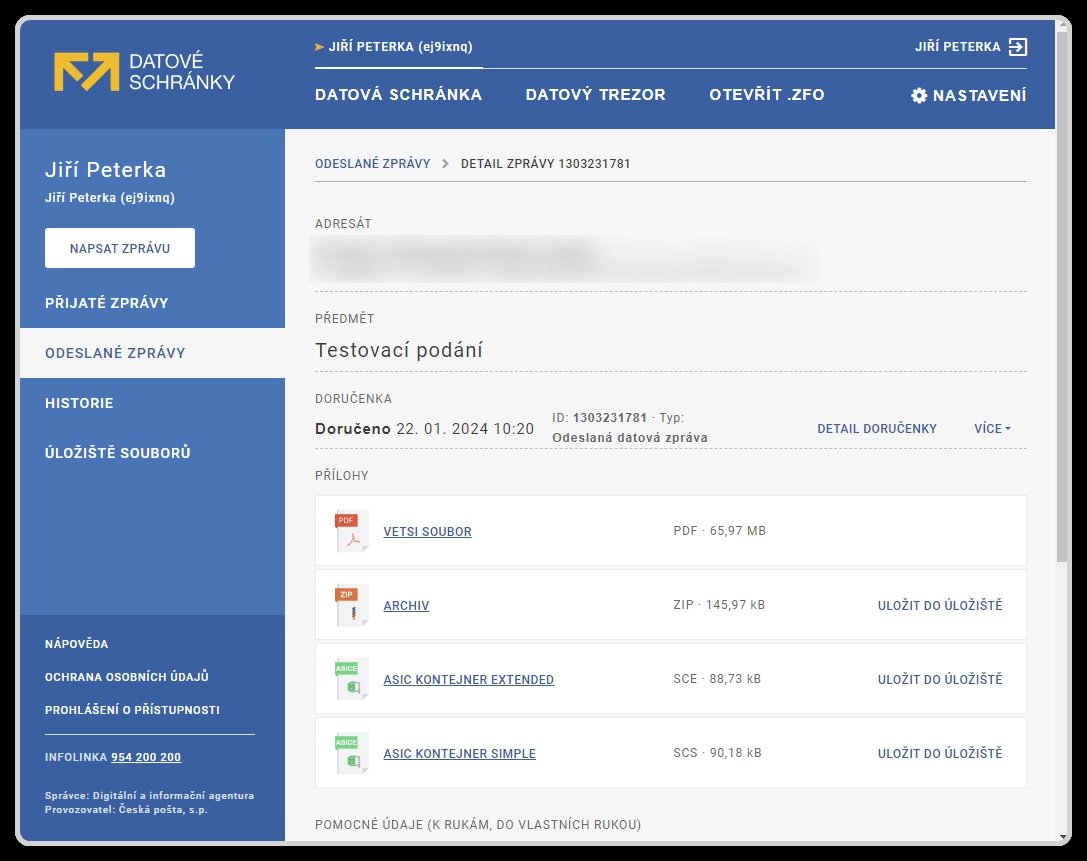The image size is (1087, 861).
Task: Click the Datové schránky logo
Action: click(x=144, y=71)
